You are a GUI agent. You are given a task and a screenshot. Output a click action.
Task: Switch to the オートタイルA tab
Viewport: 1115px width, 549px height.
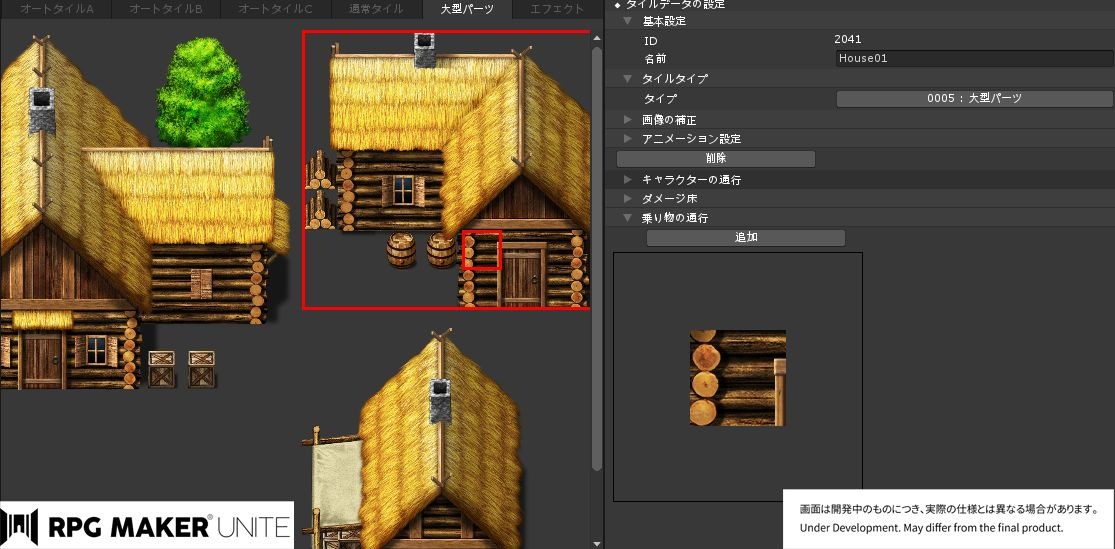(56, 9)
